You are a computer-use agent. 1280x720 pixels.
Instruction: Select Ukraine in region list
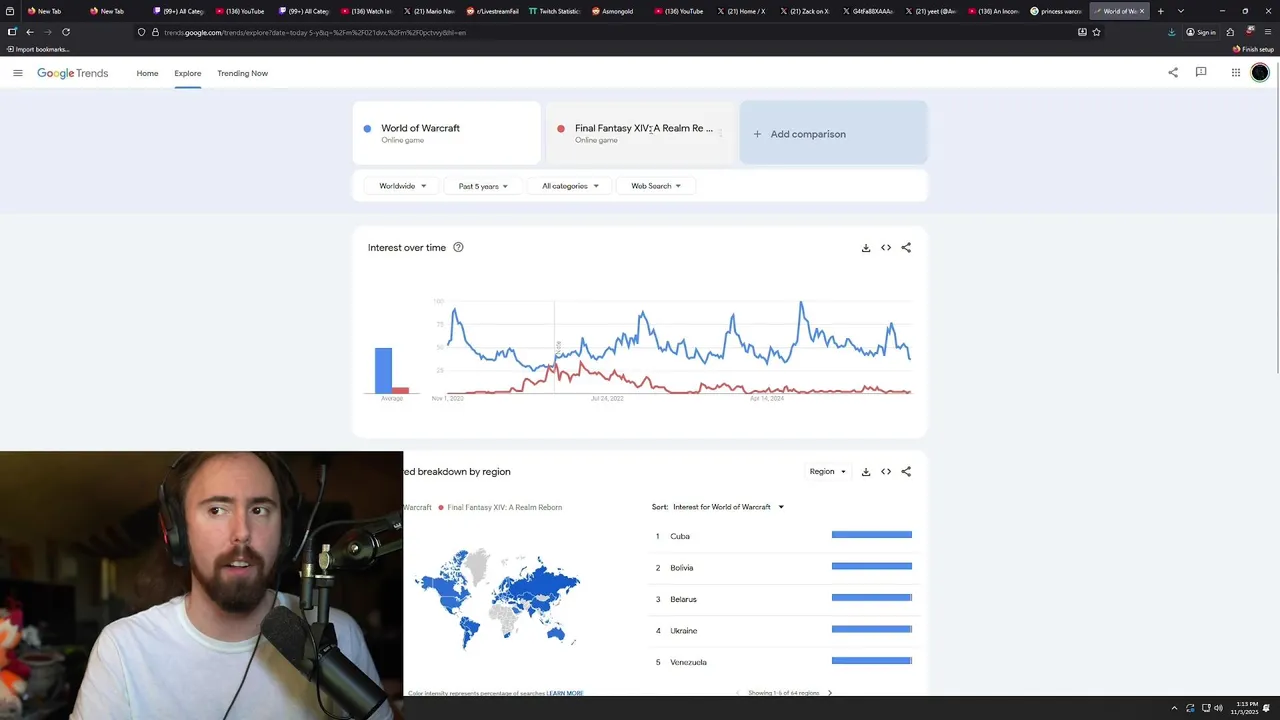pos(783,631)
